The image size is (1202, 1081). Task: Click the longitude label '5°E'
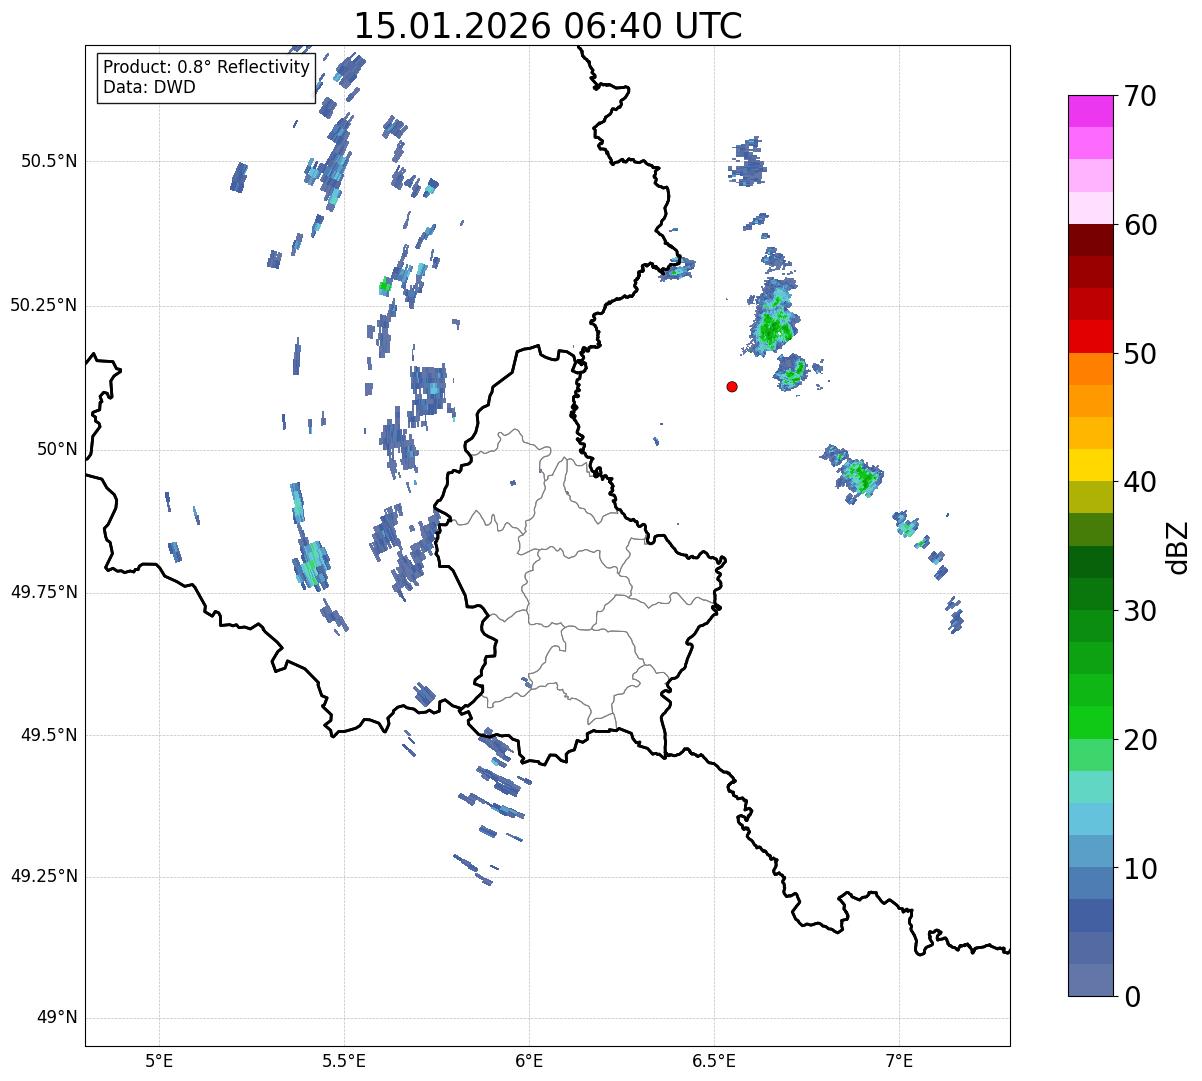point(159,1060)
